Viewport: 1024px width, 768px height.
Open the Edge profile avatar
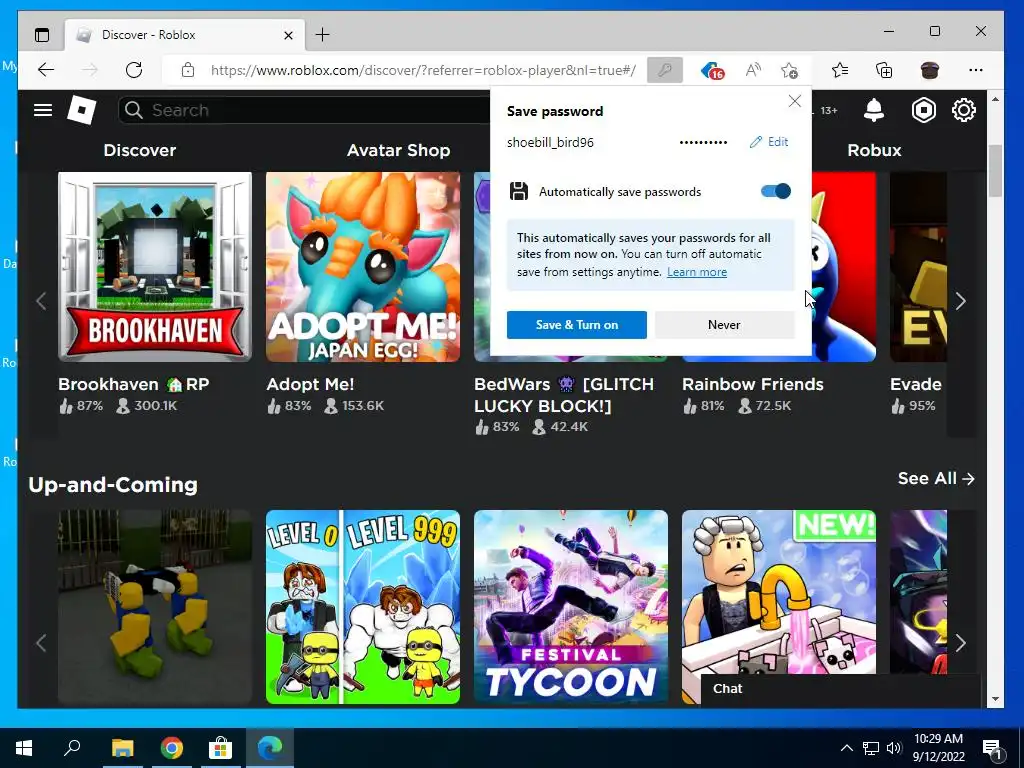929,70
